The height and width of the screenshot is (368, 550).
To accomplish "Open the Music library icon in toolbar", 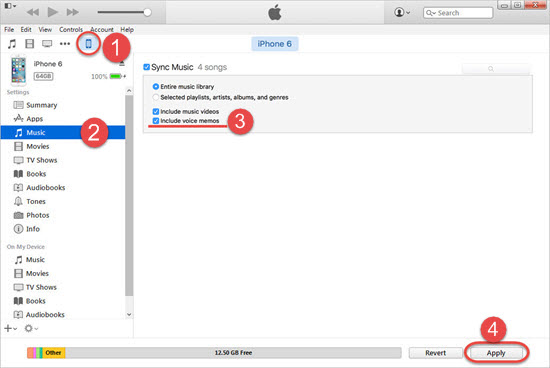I will click(x=12, y=44).
